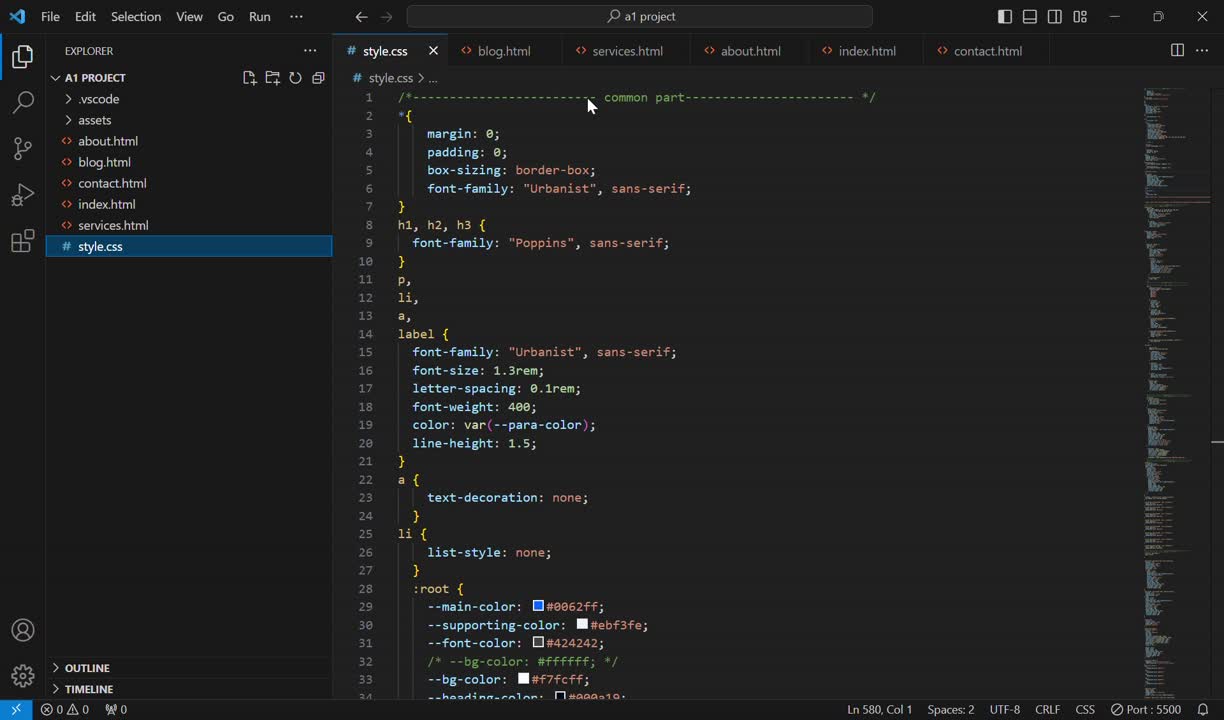This screenshot has height=720, width=1224.
Task: Open the Search view in activity bar
Action: point(22,103)
